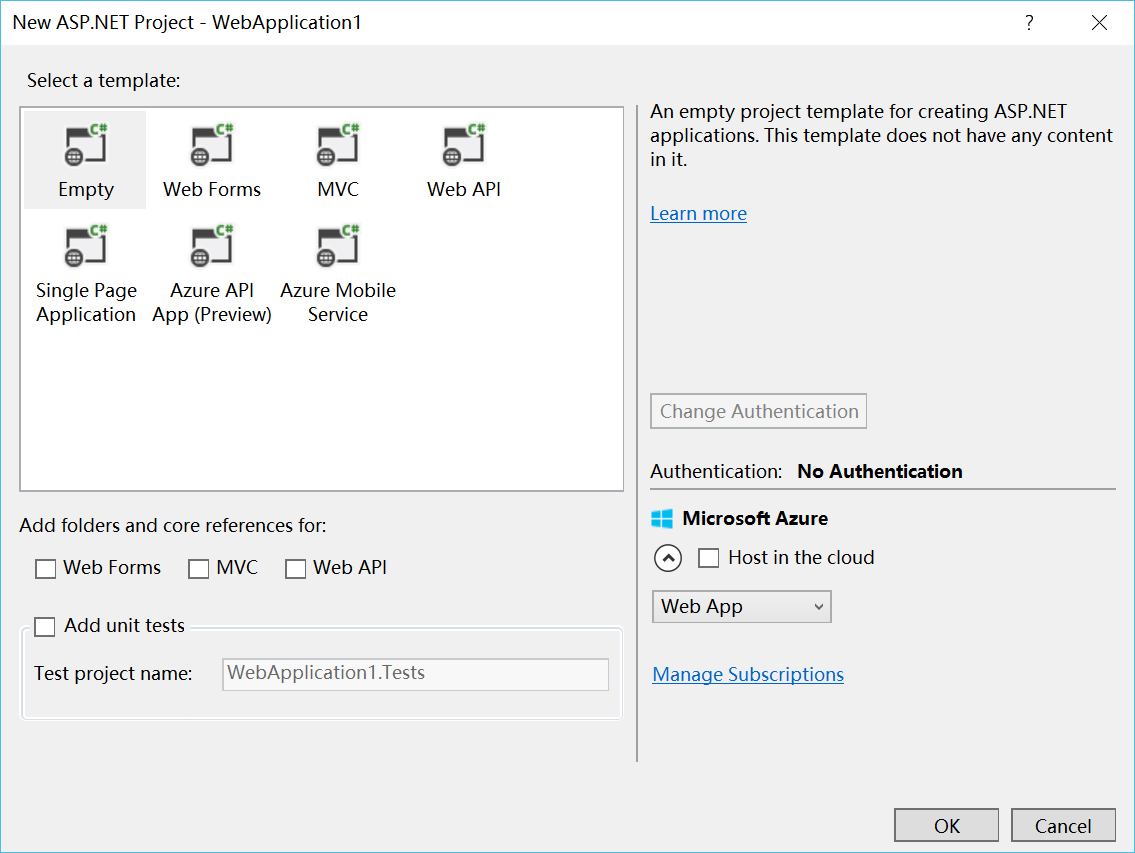Image resolution: width=1135 pixels, height=853 pixels.
Task: Click the 'Test project name:' label
Action: coord(113,674)
